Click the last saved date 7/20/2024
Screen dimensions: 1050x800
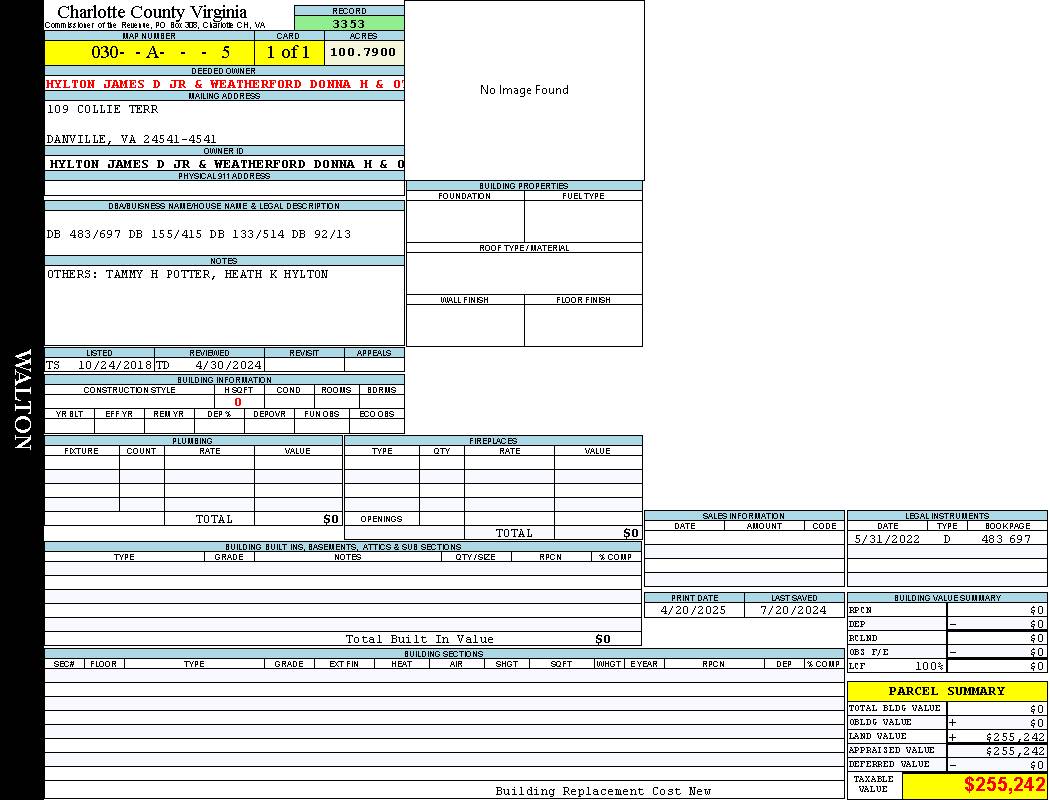(x=793, y=610)
